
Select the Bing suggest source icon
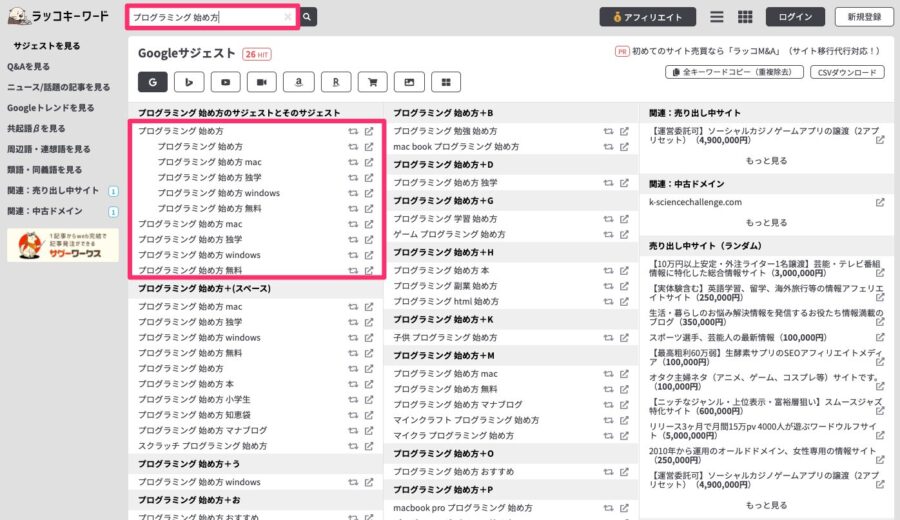[x=189, y=82]
